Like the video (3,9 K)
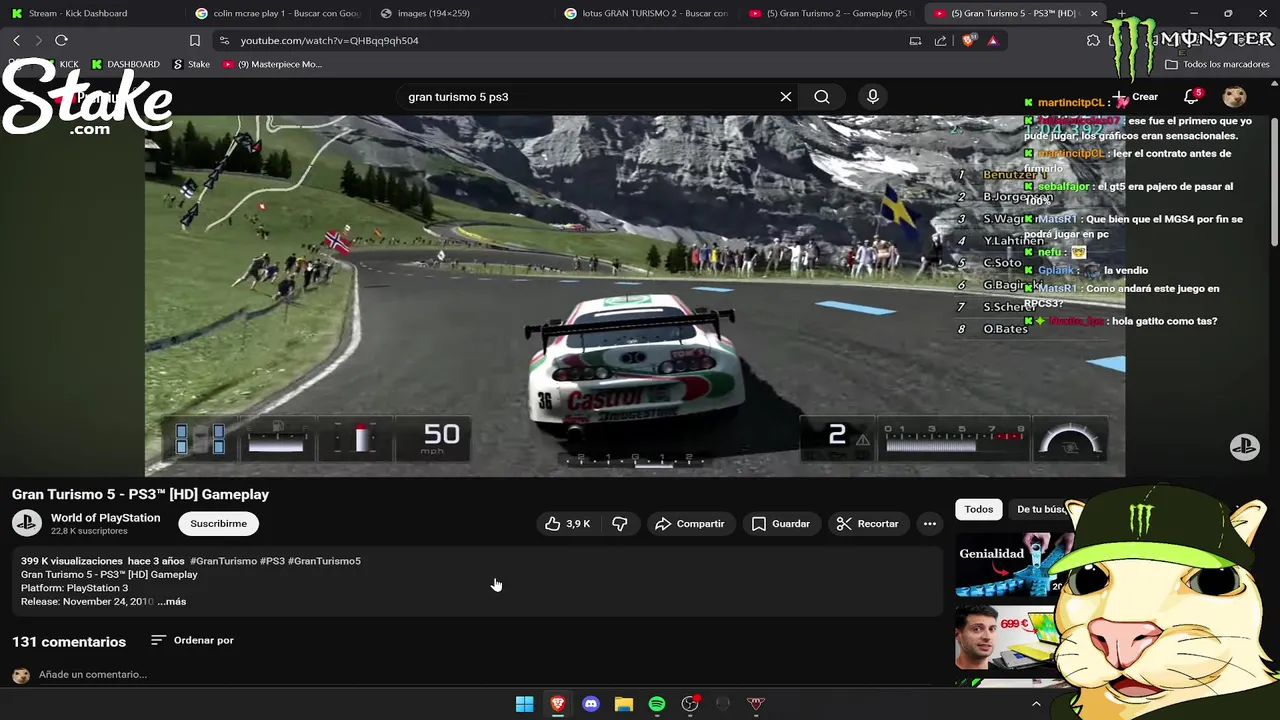The image size is (1280, 720). [568, 524]
